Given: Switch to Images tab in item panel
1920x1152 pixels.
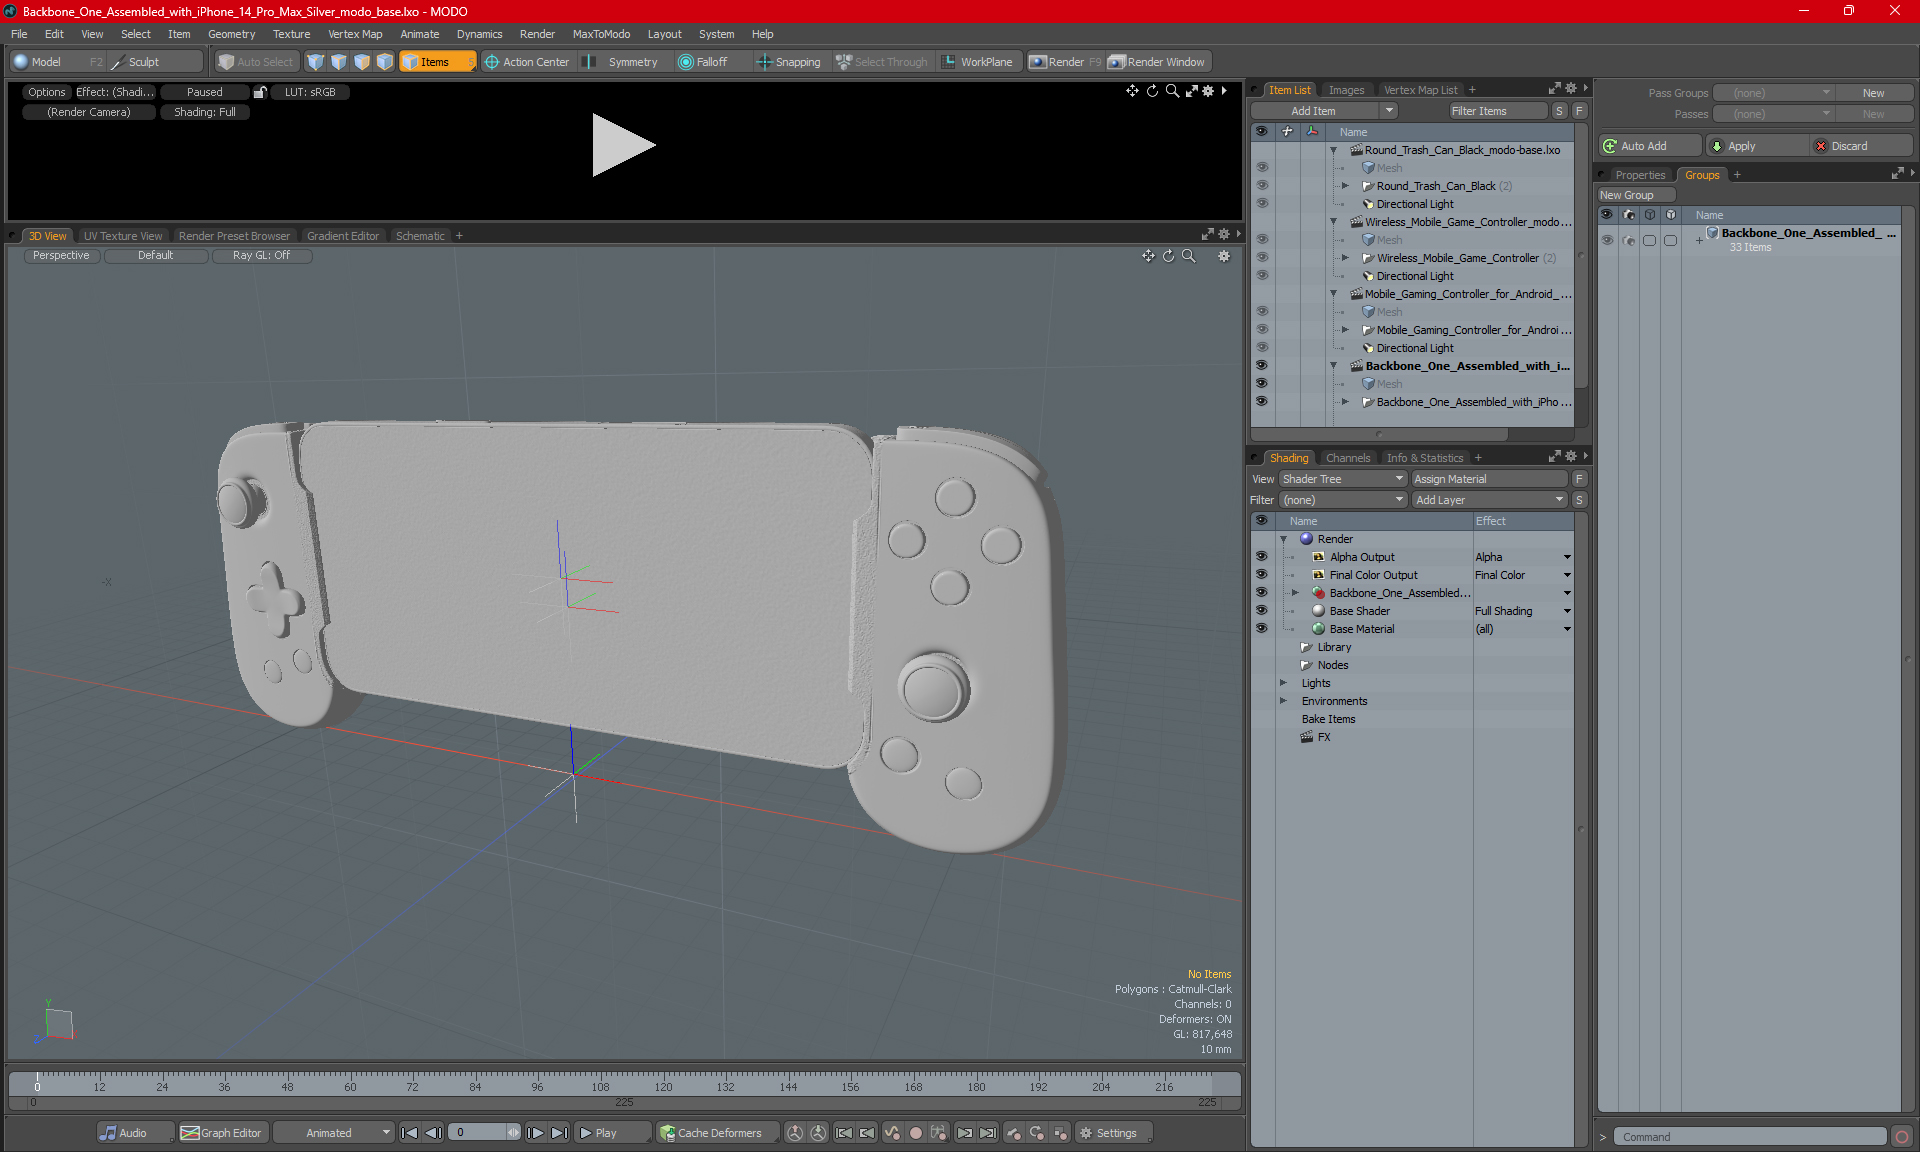Looking at the screenshot, I should coord(1346,90).
